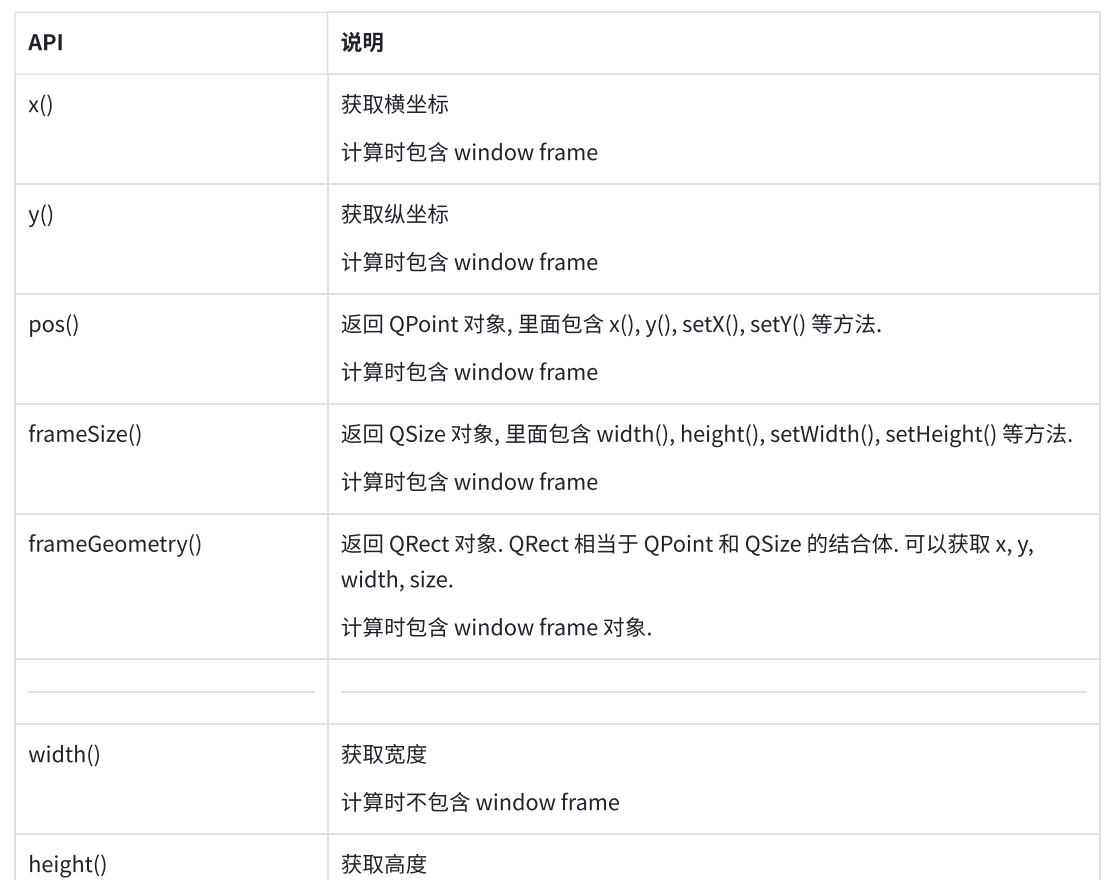Click 计算时包含 window frame 对象 text

pyautogui.click(x=496, y=627)
